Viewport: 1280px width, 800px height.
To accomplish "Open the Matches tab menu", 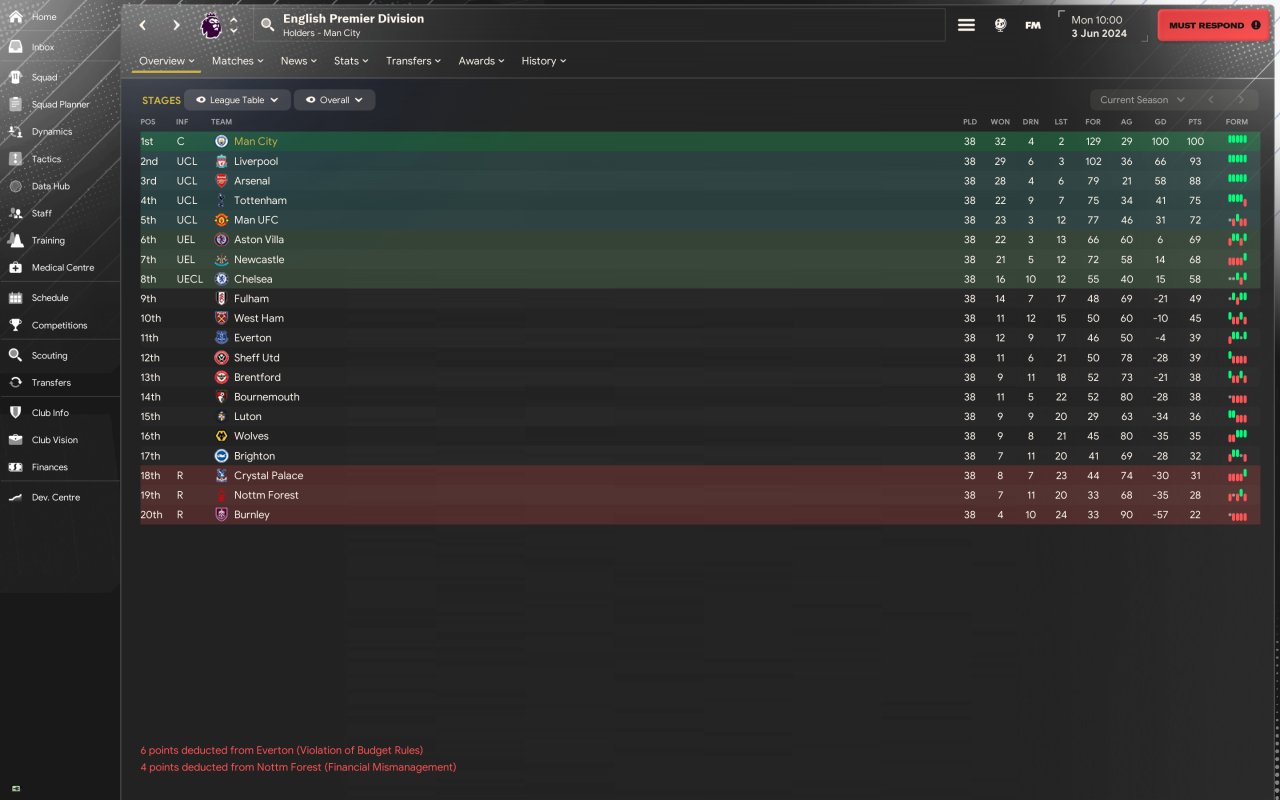I will pyautogui.click(x=237, y=61).
